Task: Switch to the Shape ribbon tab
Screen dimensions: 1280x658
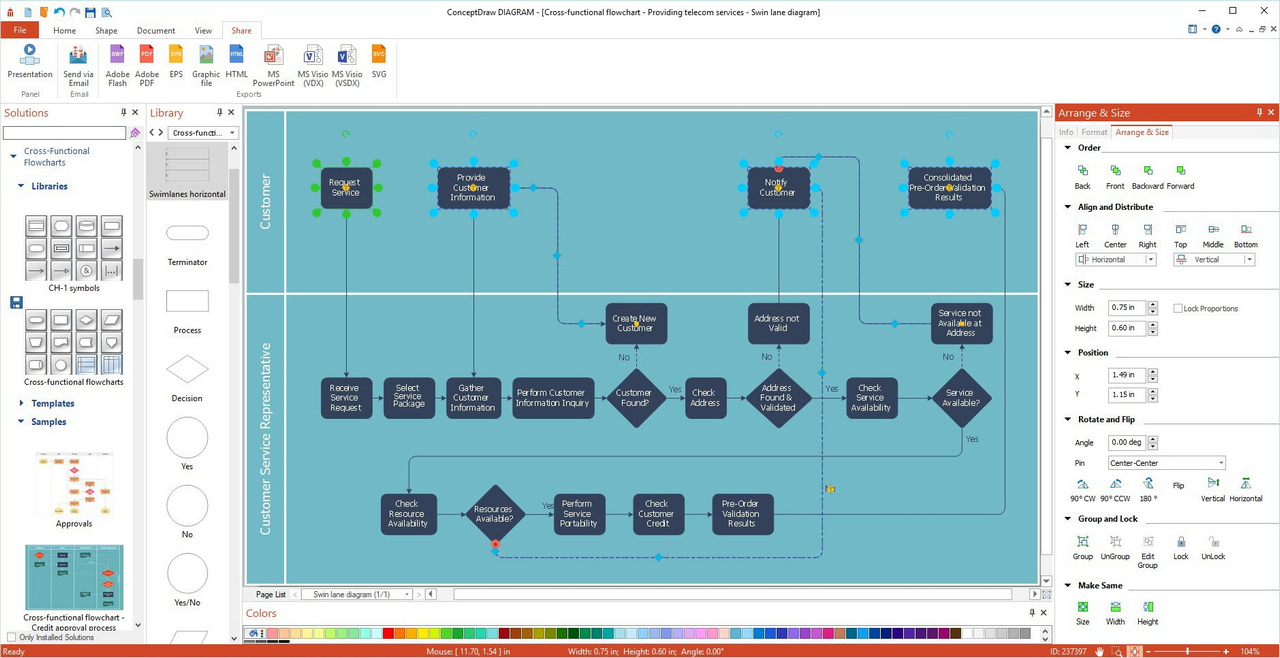Action: [x=106, y=30]
